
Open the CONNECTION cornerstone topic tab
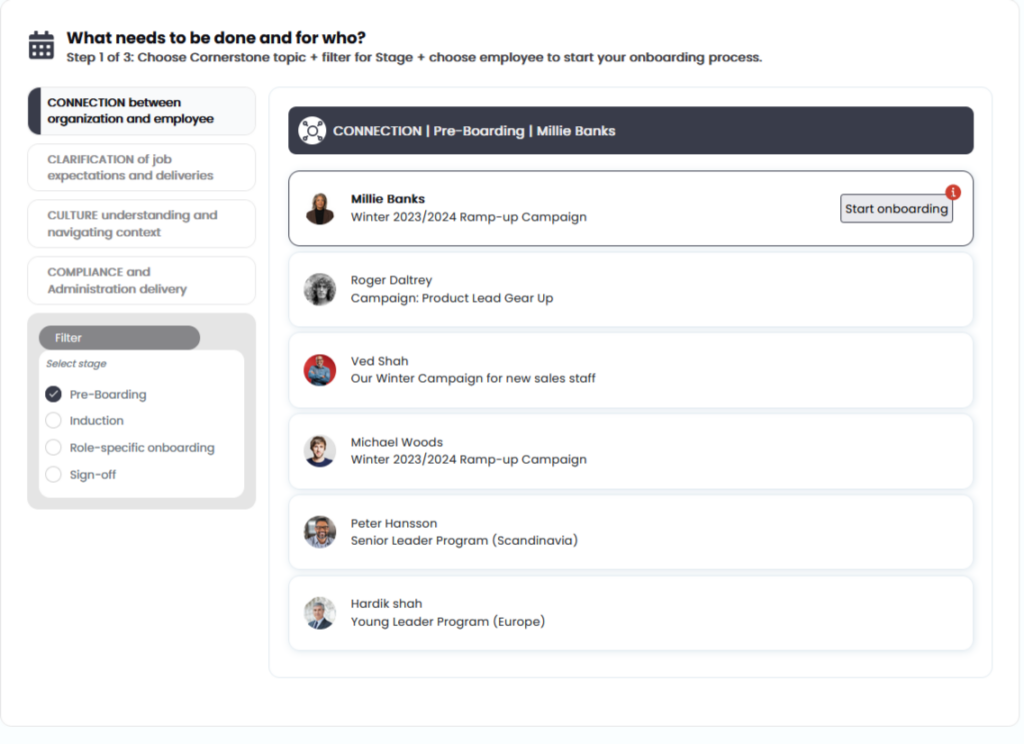point(142,111)
